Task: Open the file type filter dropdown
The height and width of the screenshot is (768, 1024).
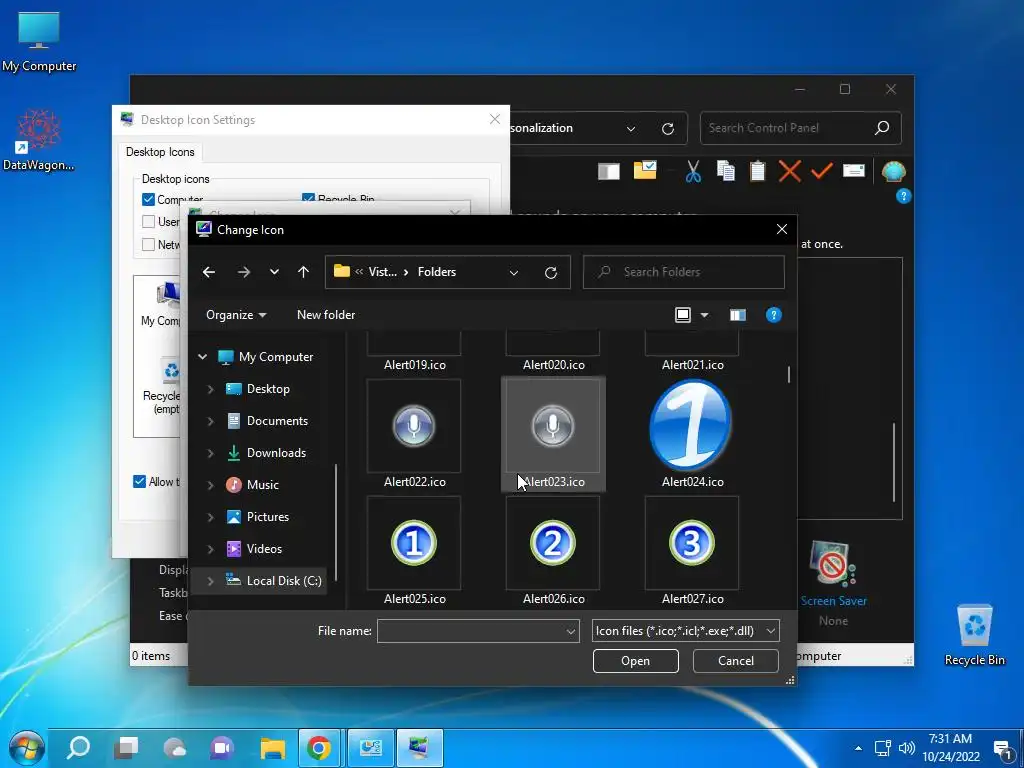Action: tap(771, 631)
